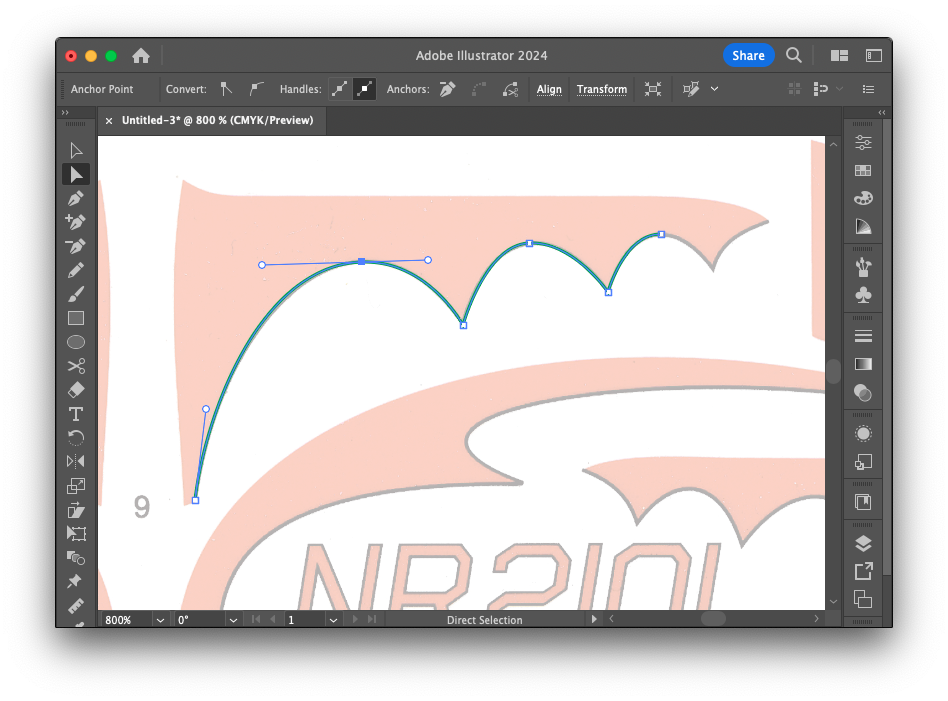Click the vertical scrollbar thumb

pyautogui.click(x=834, y=371)
